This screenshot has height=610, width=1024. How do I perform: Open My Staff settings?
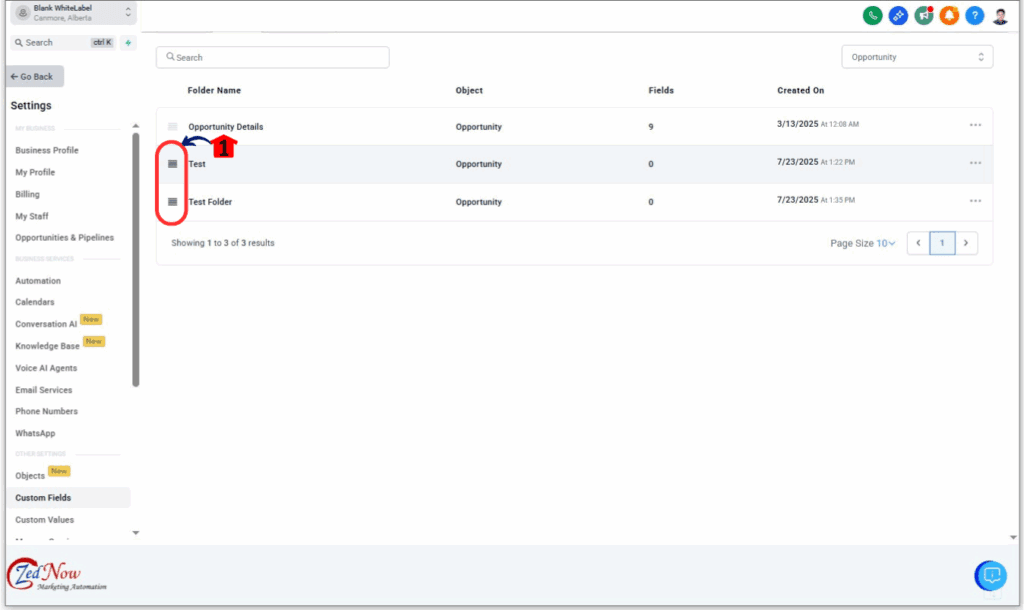(32, 216)
